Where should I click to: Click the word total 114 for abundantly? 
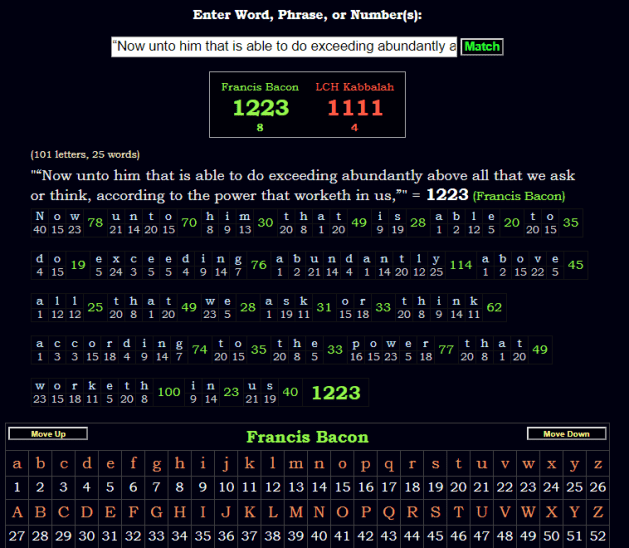(461, 265)
